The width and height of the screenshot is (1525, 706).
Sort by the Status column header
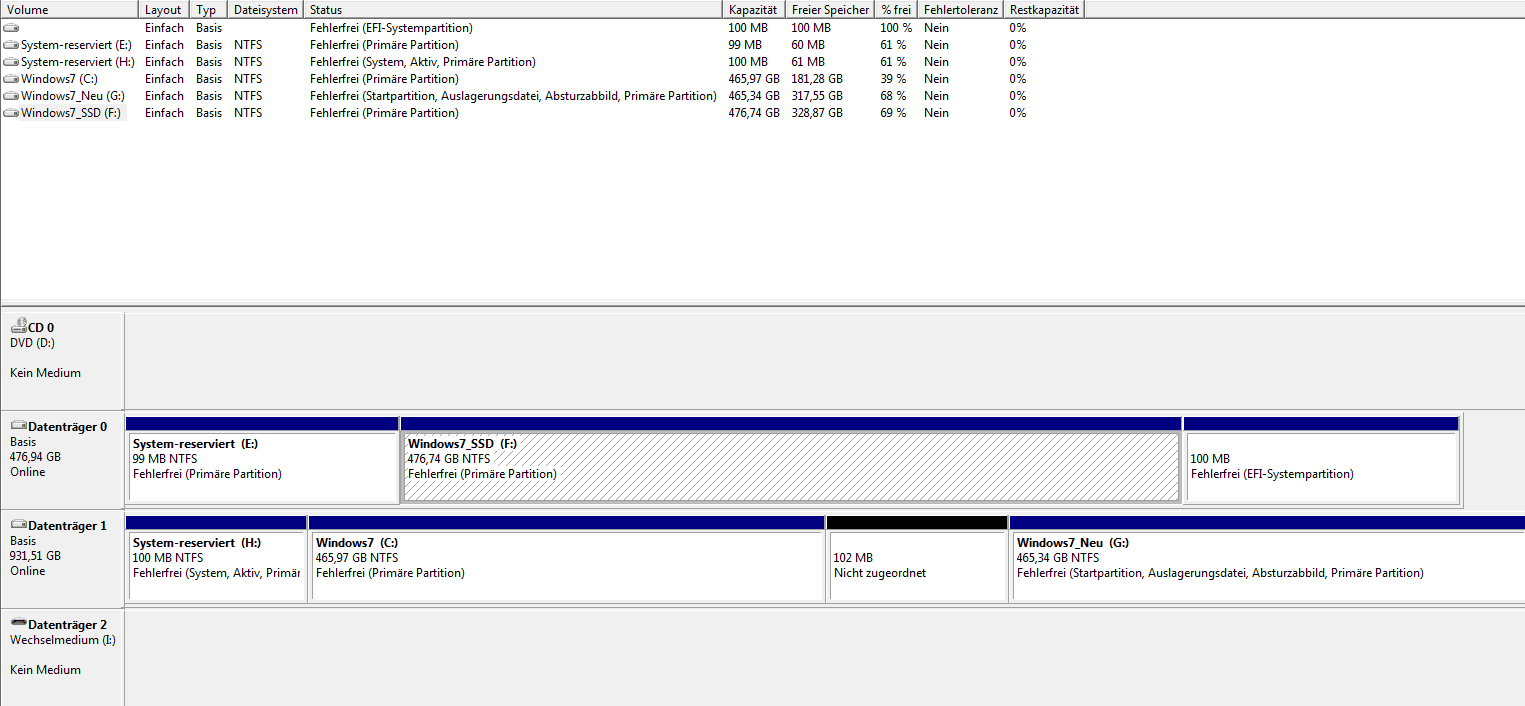click(513, 9)
